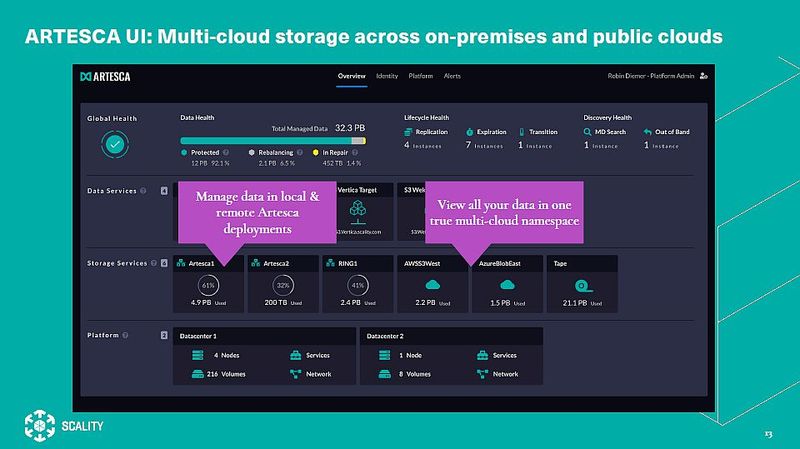Open the Datacenter 1 header
The width and height of the screenshot is (800, 449).
(264, 336)
